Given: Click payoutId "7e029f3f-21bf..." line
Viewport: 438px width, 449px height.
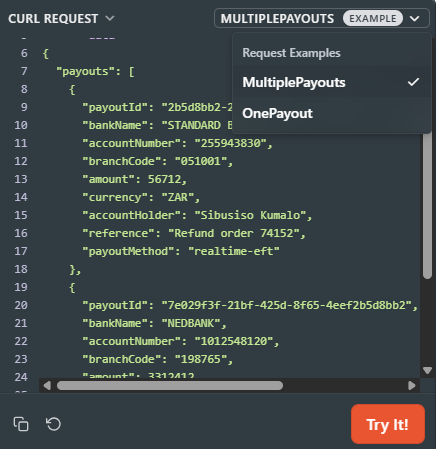Looking at the screenshot, I should point(250,305).
